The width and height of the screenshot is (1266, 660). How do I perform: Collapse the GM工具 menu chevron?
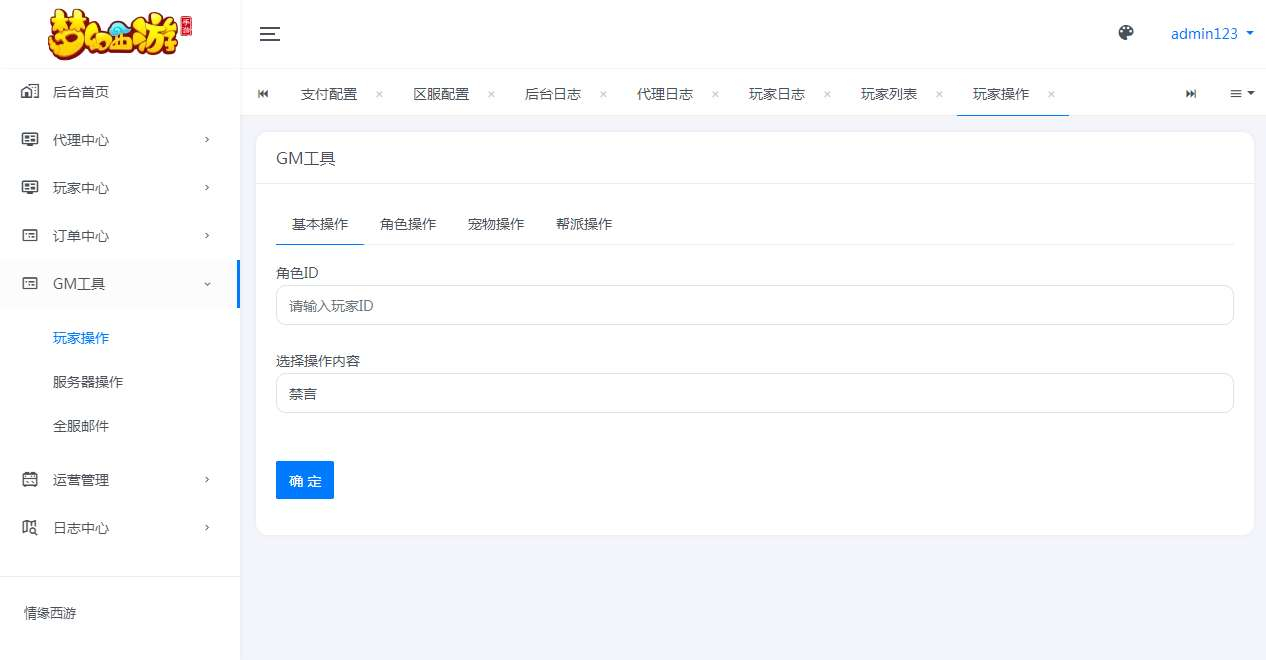tap(207, 283)
